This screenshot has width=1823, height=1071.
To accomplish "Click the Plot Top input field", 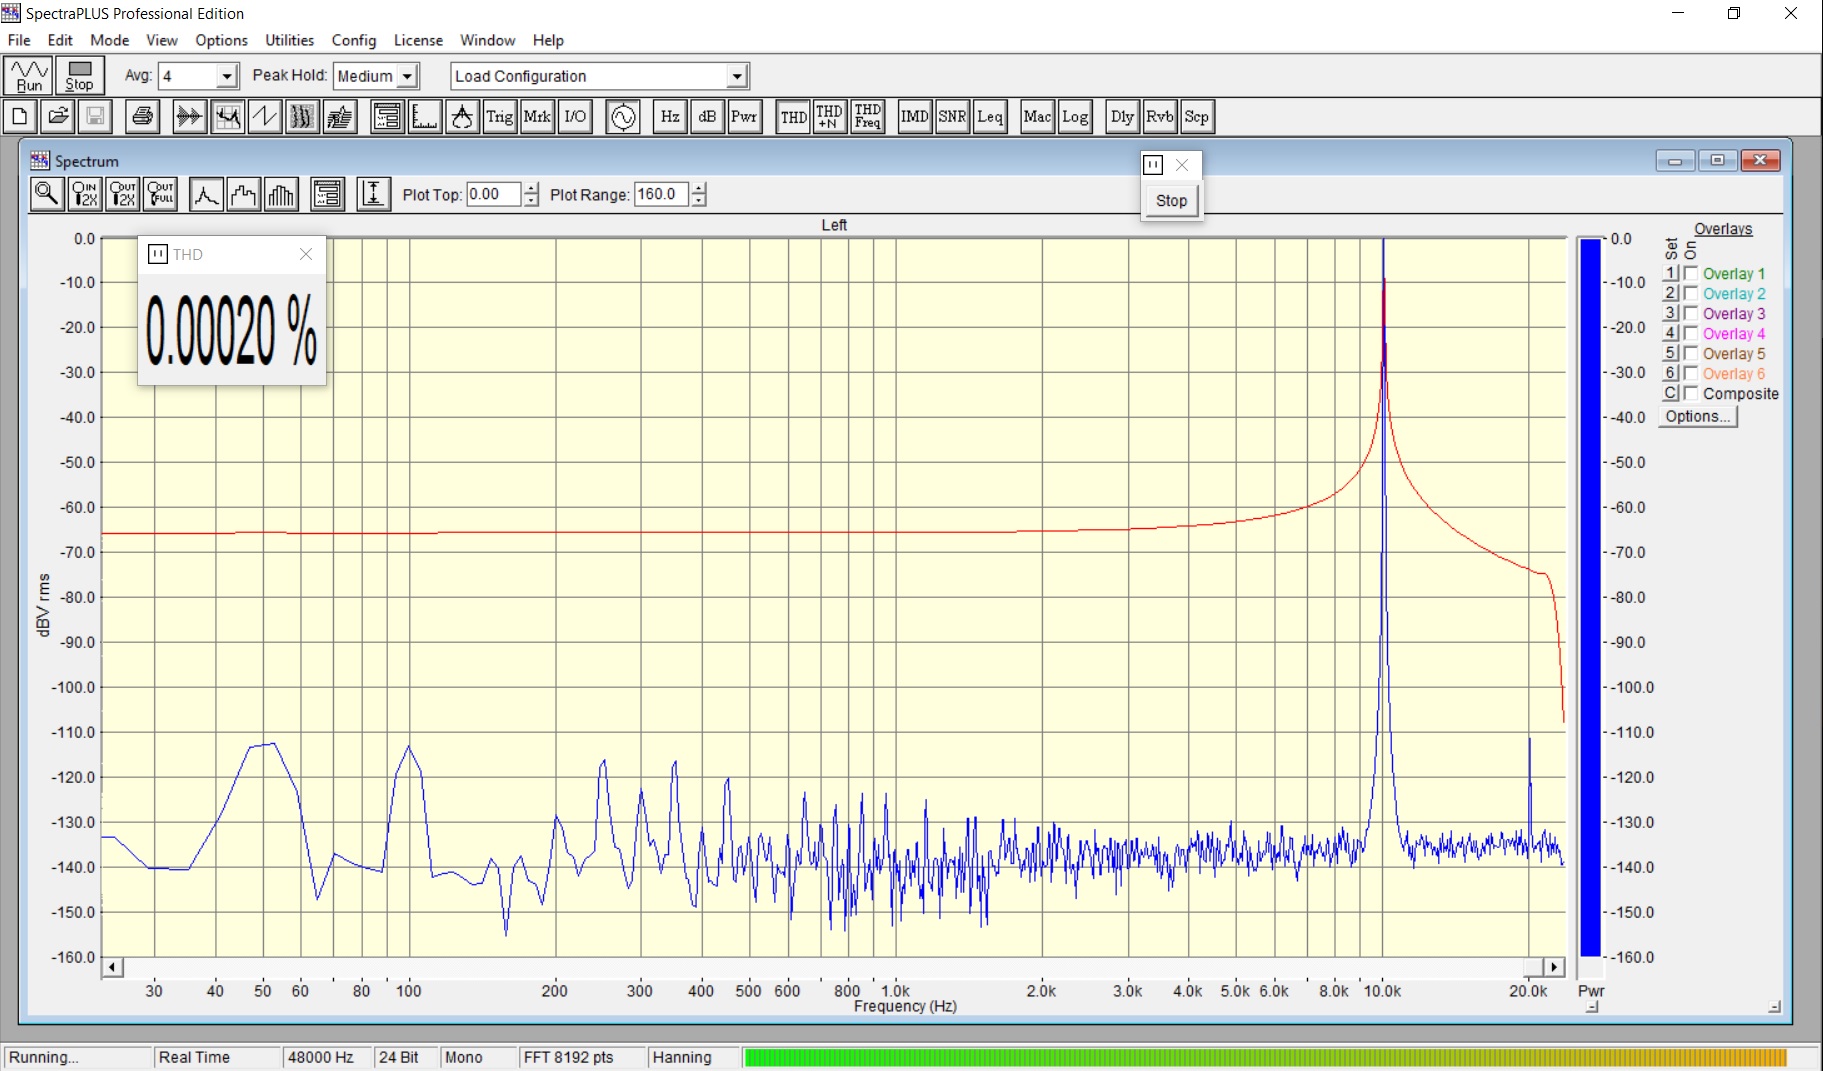I will (493, 194).
